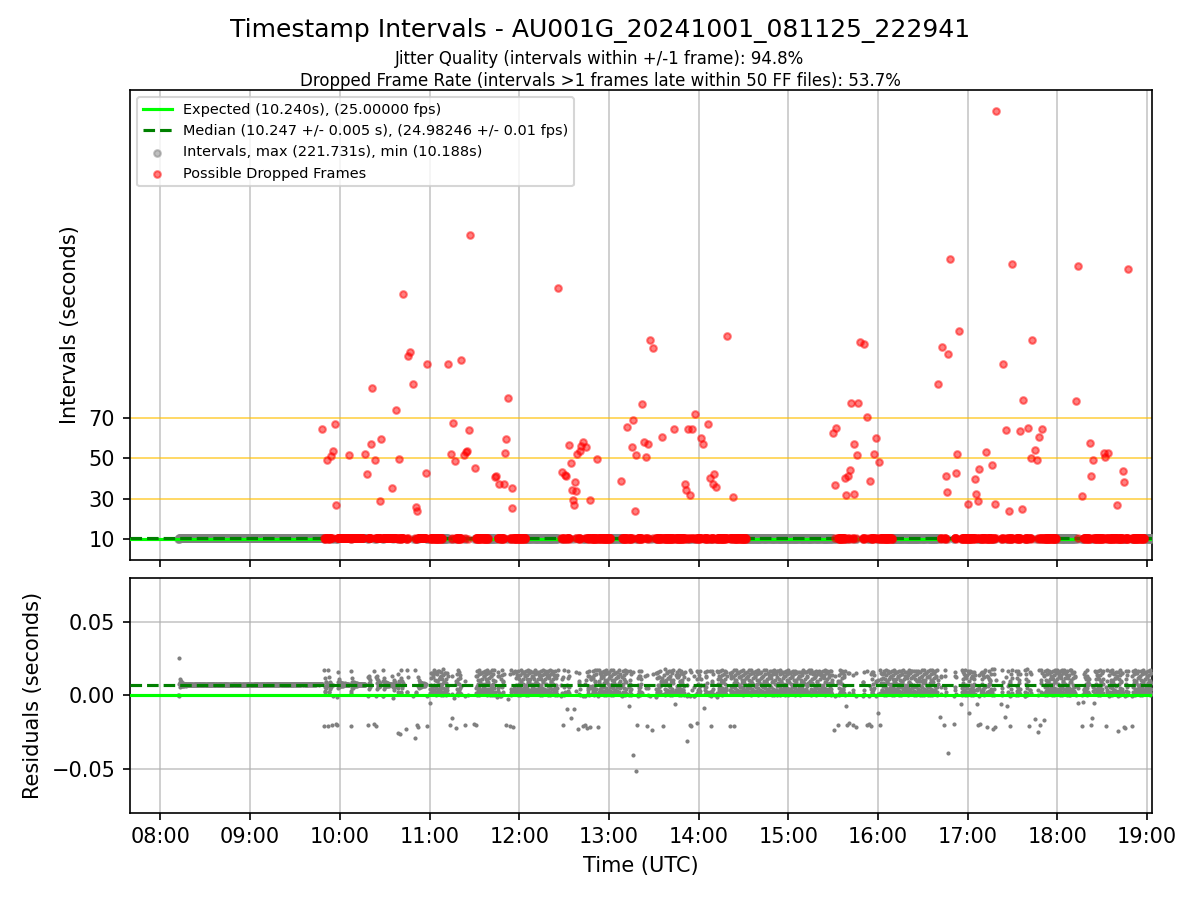Click the 15:00 time tick label
1200x900 pixels.
click(788, 833)
